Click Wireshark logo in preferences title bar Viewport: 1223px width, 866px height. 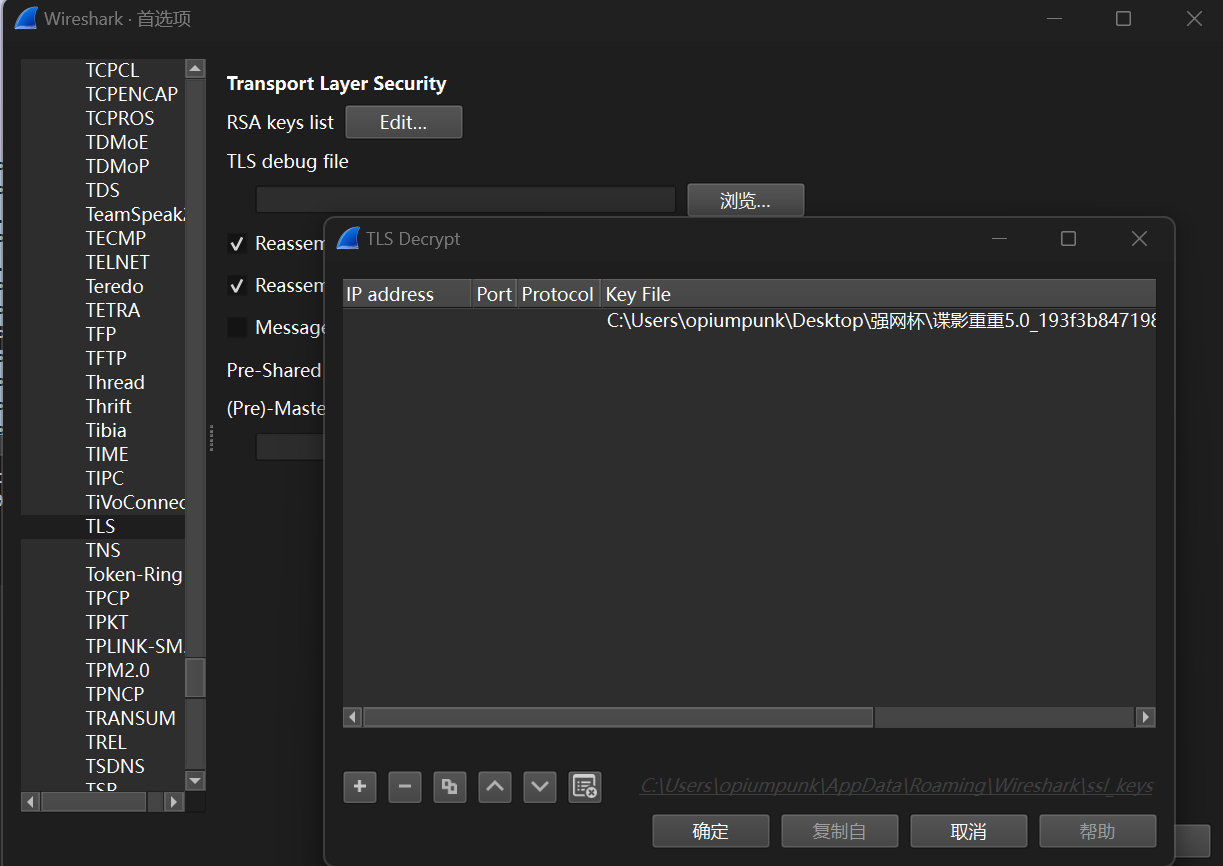tap(26, 18)
